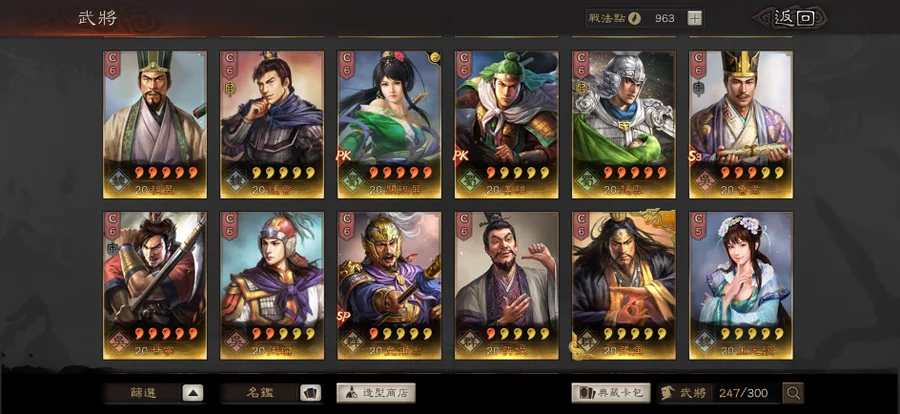Select the 甘寧 general card
This screenshot has width=900, height=414.
155,286
